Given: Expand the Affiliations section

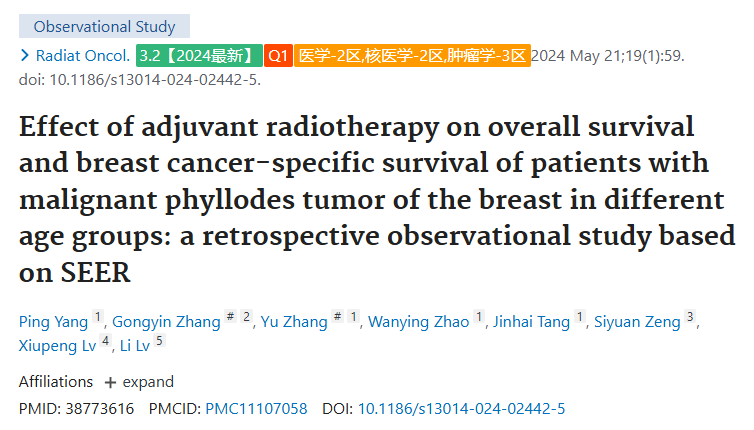Looking at the screenshot, I should (x=139, y=382).
